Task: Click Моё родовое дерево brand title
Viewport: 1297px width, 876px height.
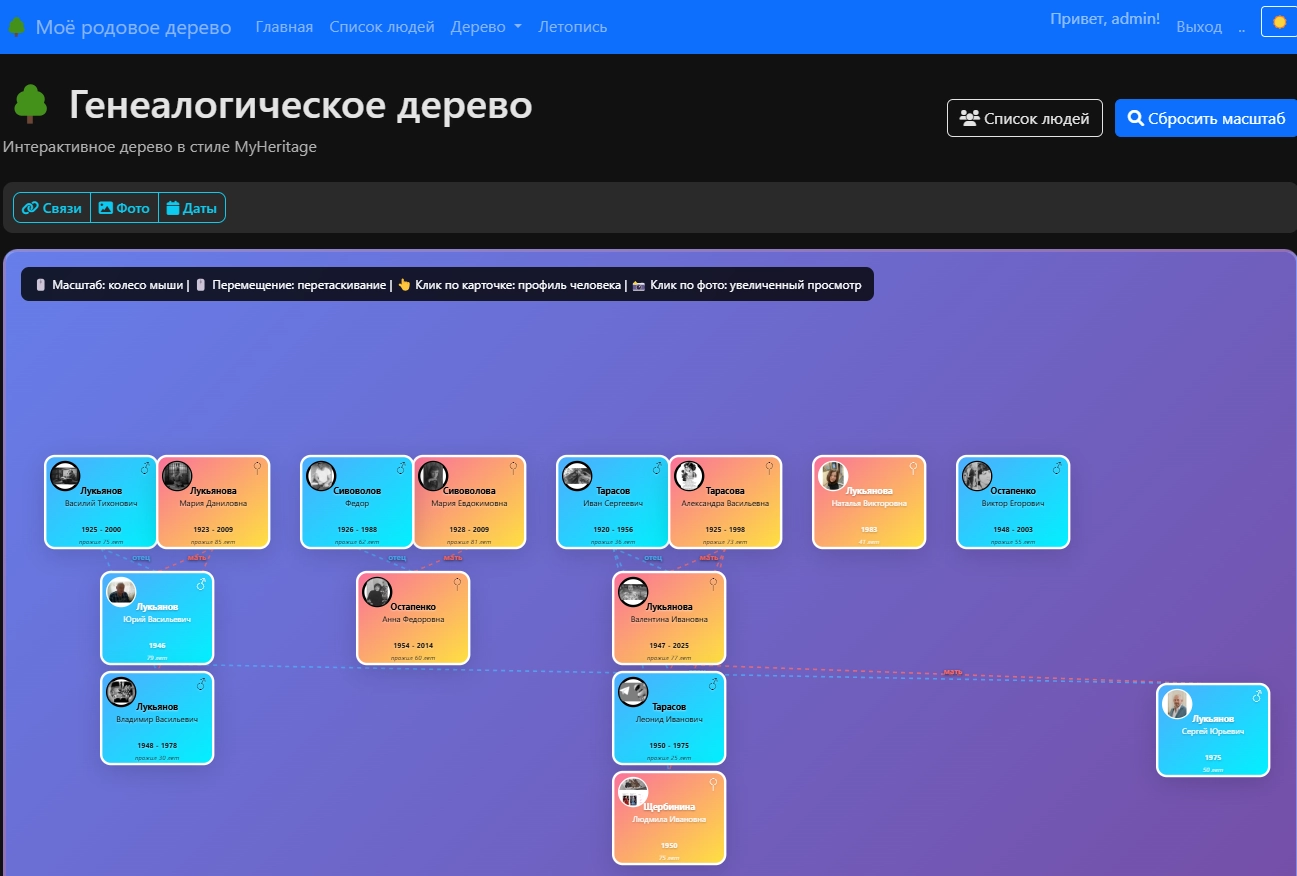Action: click(133, 27)
